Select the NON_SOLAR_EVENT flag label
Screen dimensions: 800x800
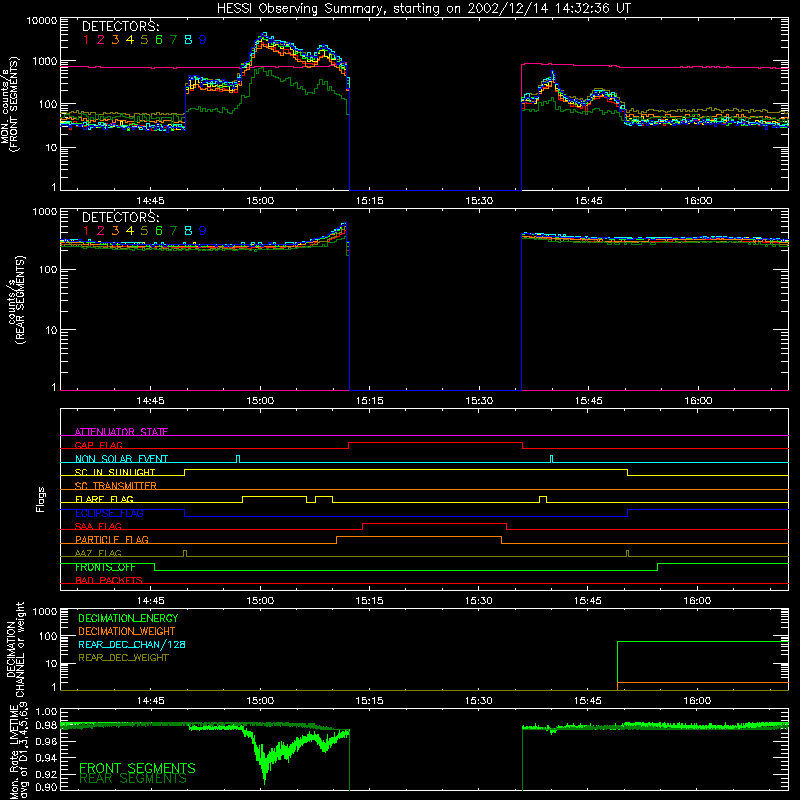click(121, 459)
